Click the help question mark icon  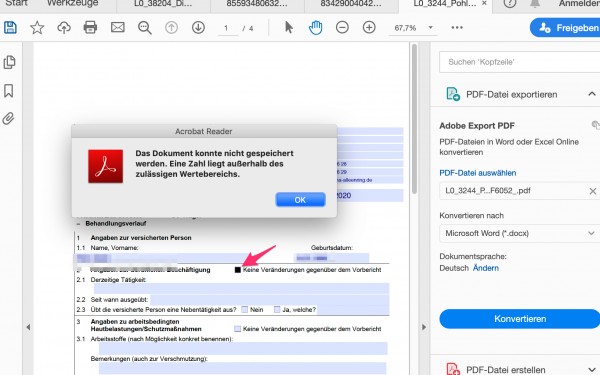(510, 3)
